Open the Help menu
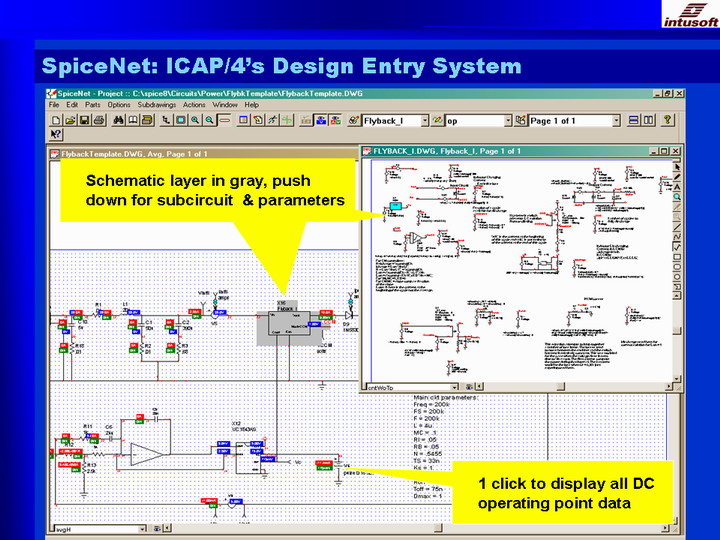The height and width of the screenshot is (540, 720). point(251,105)
